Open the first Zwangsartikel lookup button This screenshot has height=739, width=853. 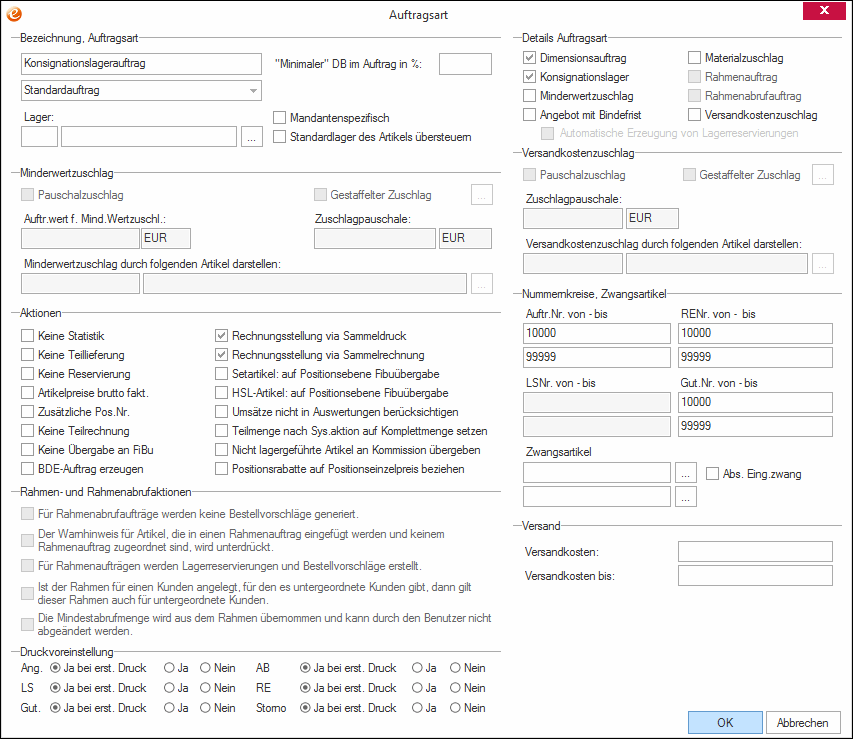coord(685,473)
